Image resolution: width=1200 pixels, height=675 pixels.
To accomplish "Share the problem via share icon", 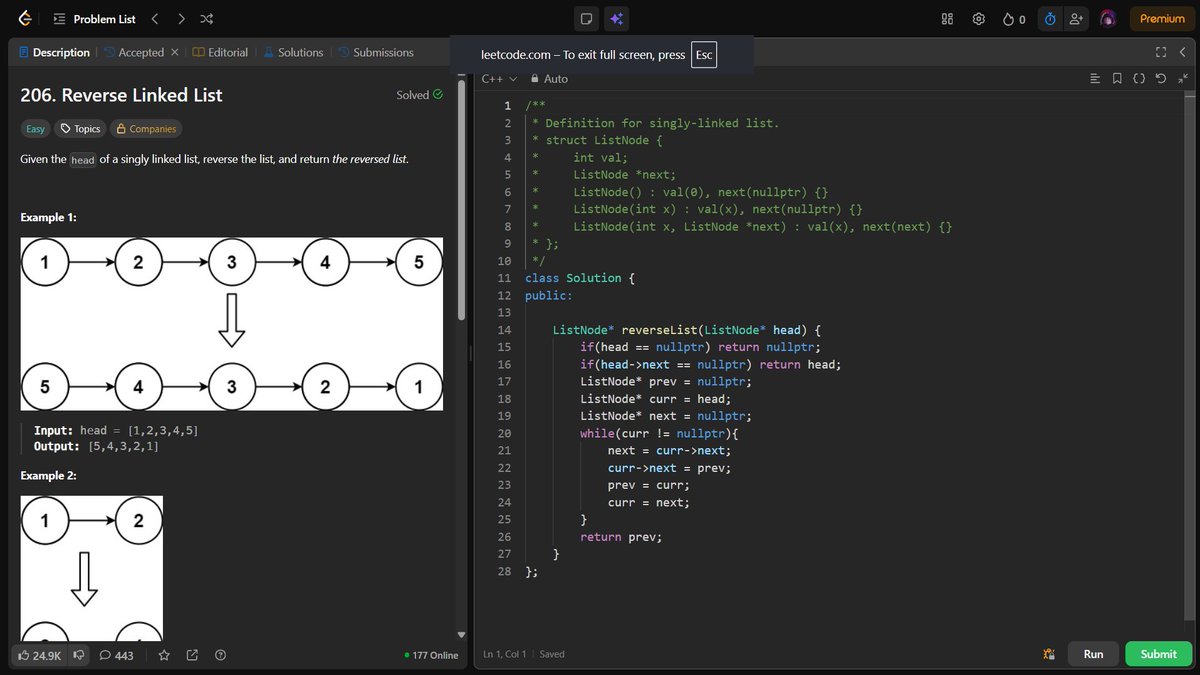I will point(192,655).
